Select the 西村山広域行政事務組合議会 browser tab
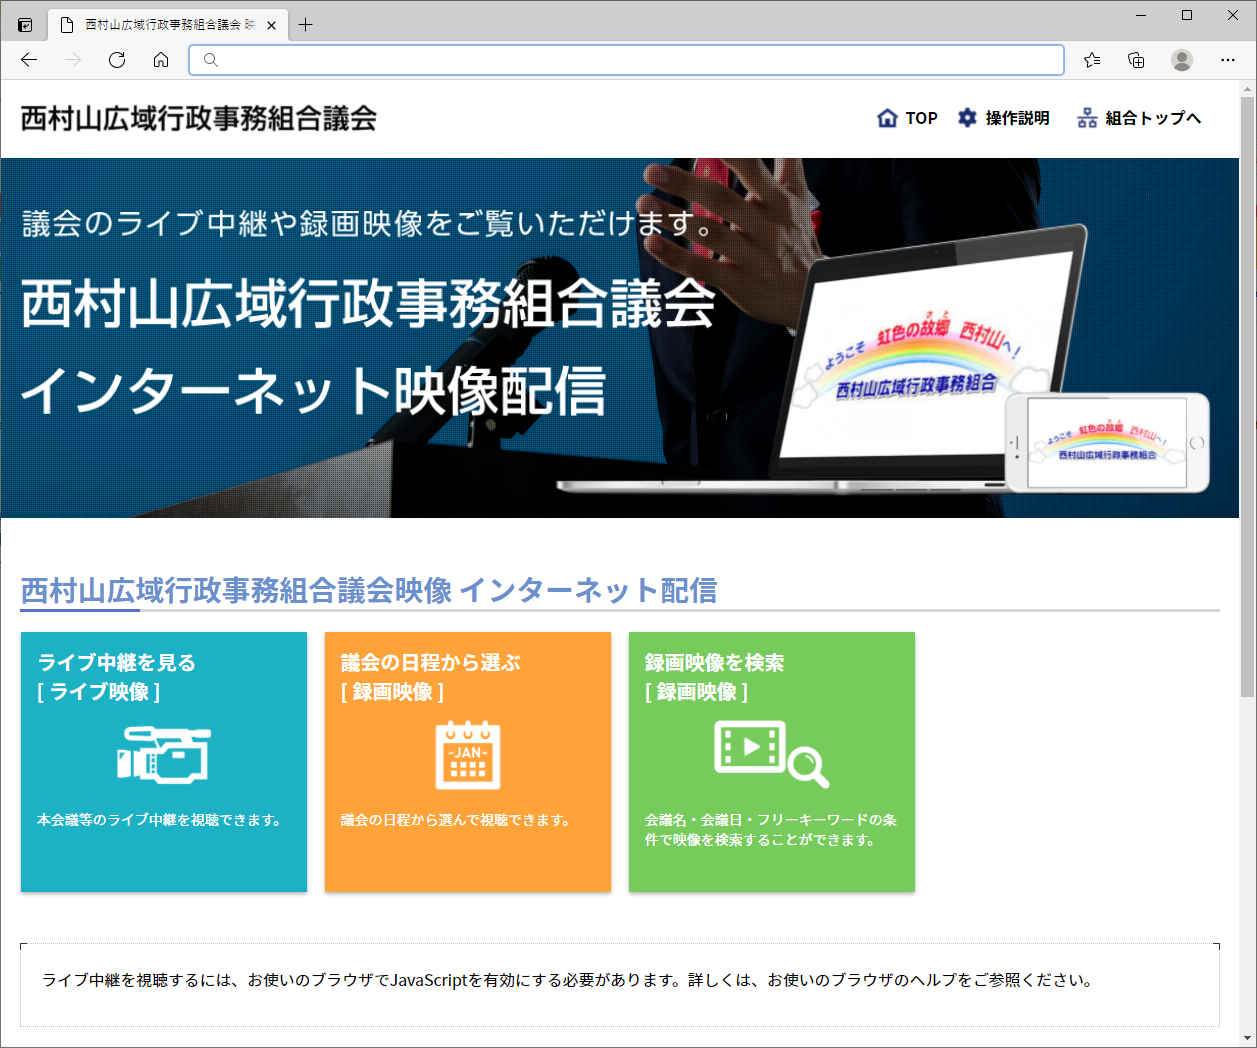 point(168,25)
